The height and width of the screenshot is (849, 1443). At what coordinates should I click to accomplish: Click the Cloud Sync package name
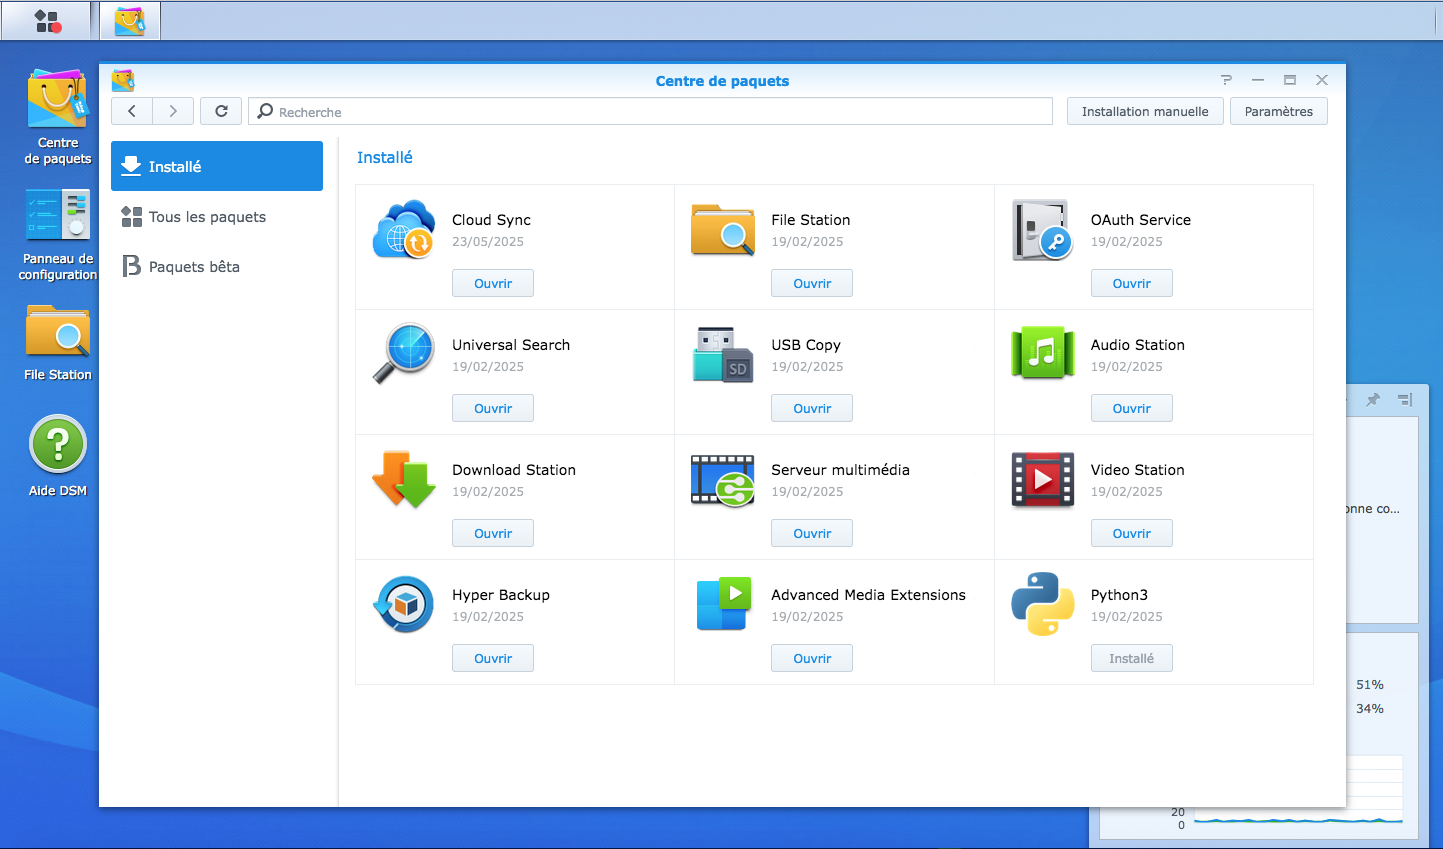[491, 220]
